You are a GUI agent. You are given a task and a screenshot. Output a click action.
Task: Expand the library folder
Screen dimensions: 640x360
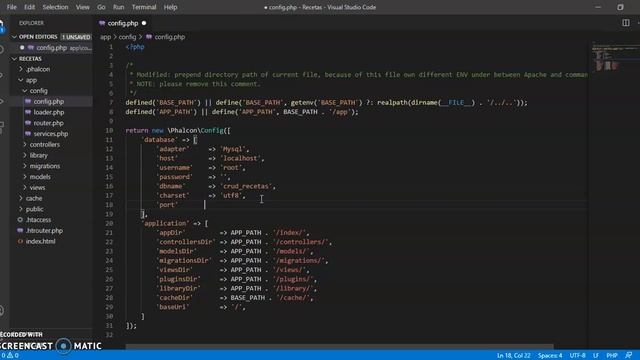25,155
